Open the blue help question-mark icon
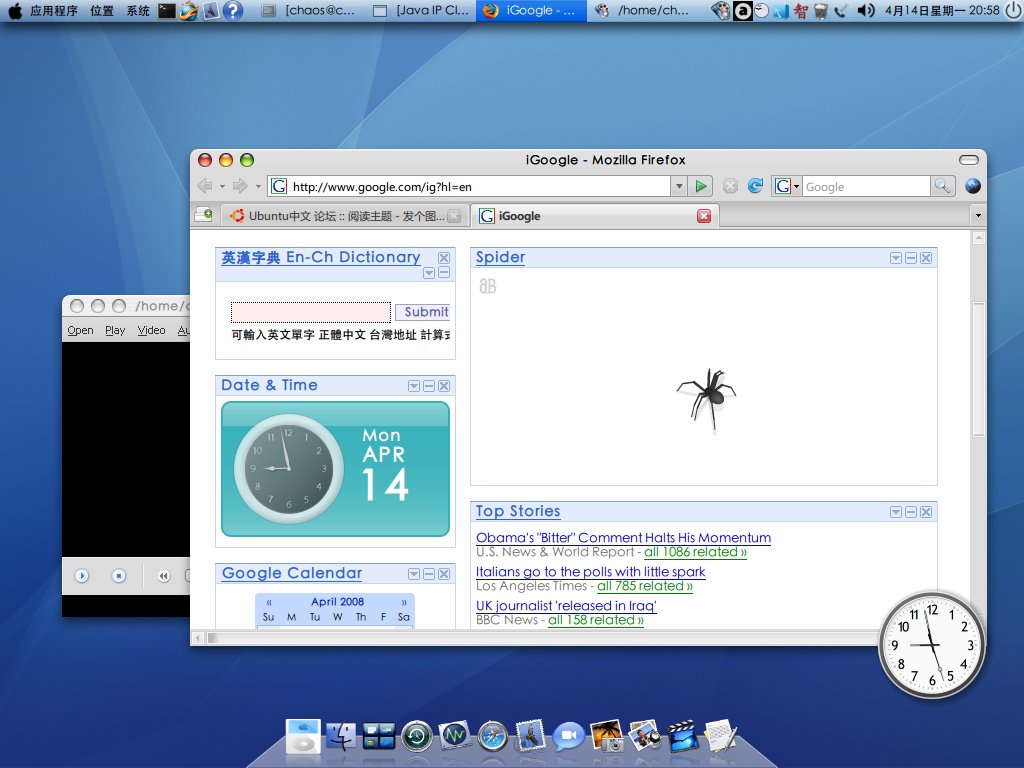Image resolution: width=1024 pixels, height=768 pixels. point(232,10)
